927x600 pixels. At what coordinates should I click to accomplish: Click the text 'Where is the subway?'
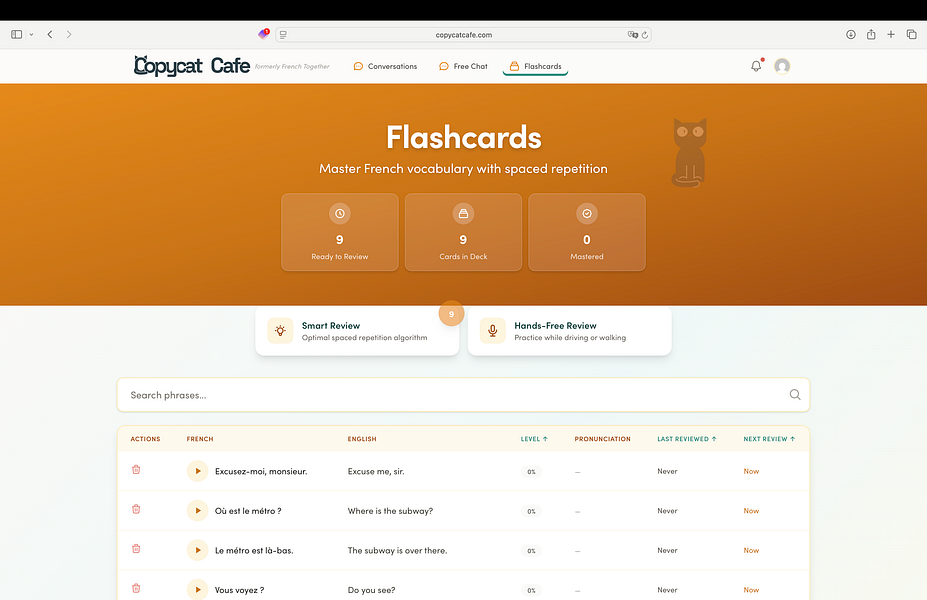[390, 511]
